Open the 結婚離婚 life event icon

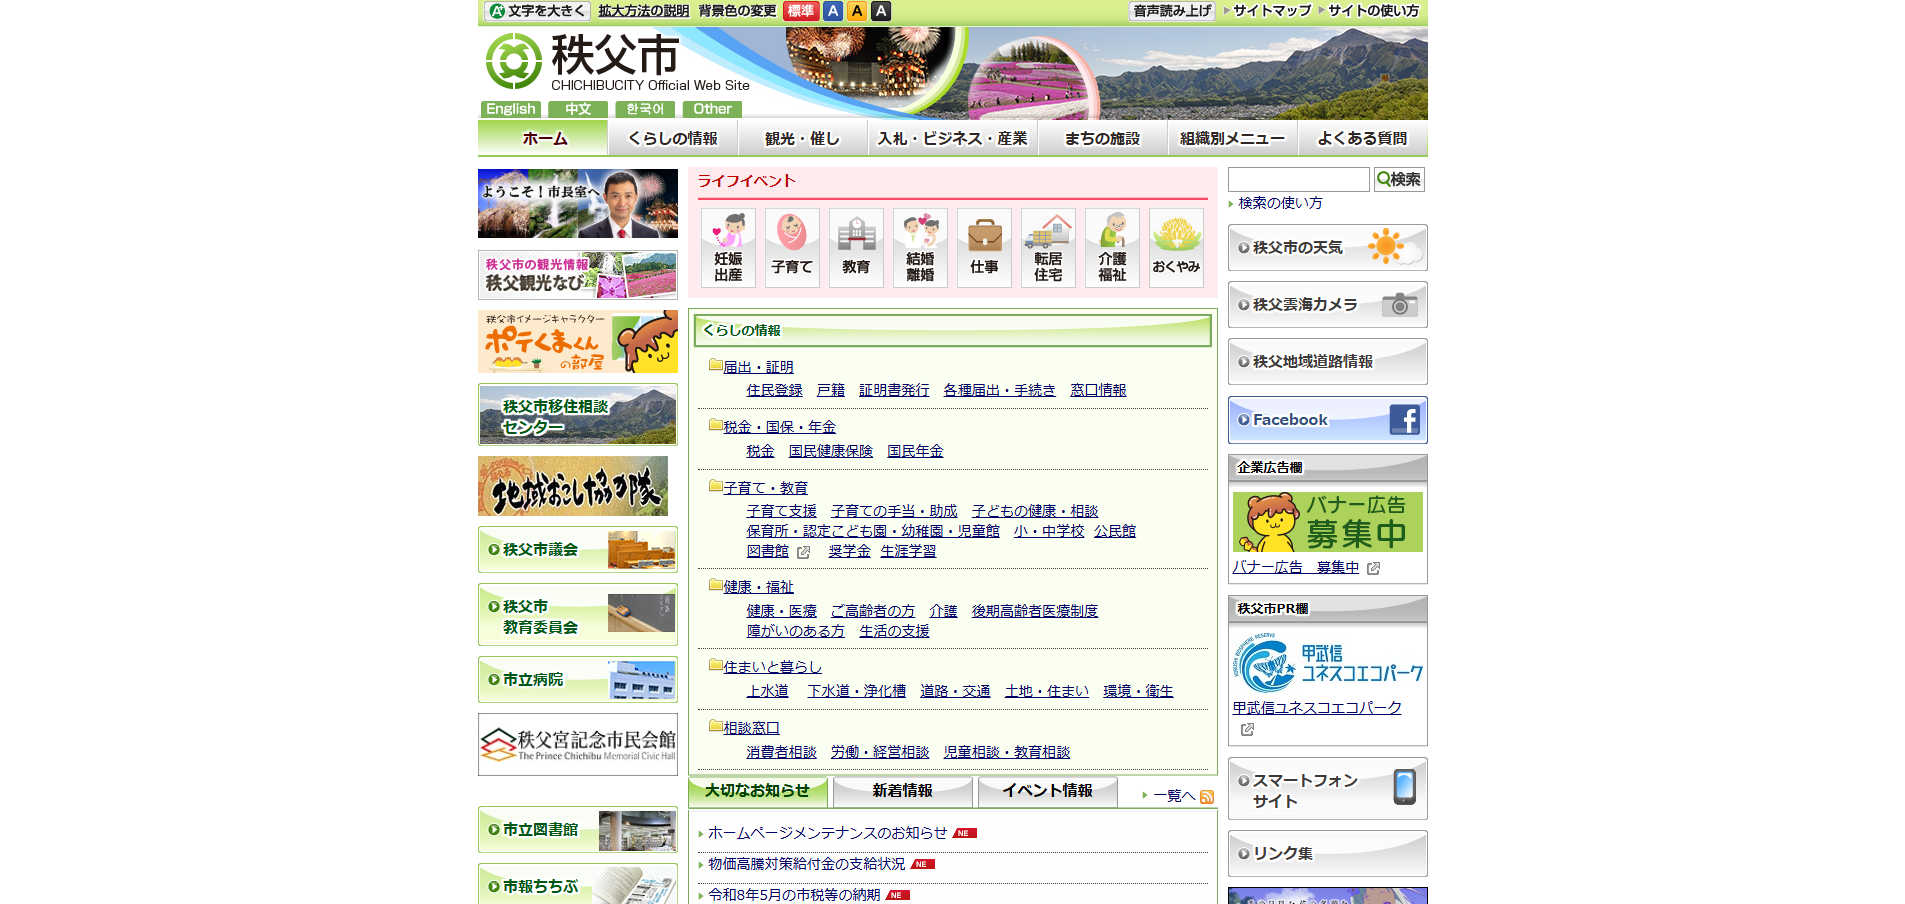[920, 248]
